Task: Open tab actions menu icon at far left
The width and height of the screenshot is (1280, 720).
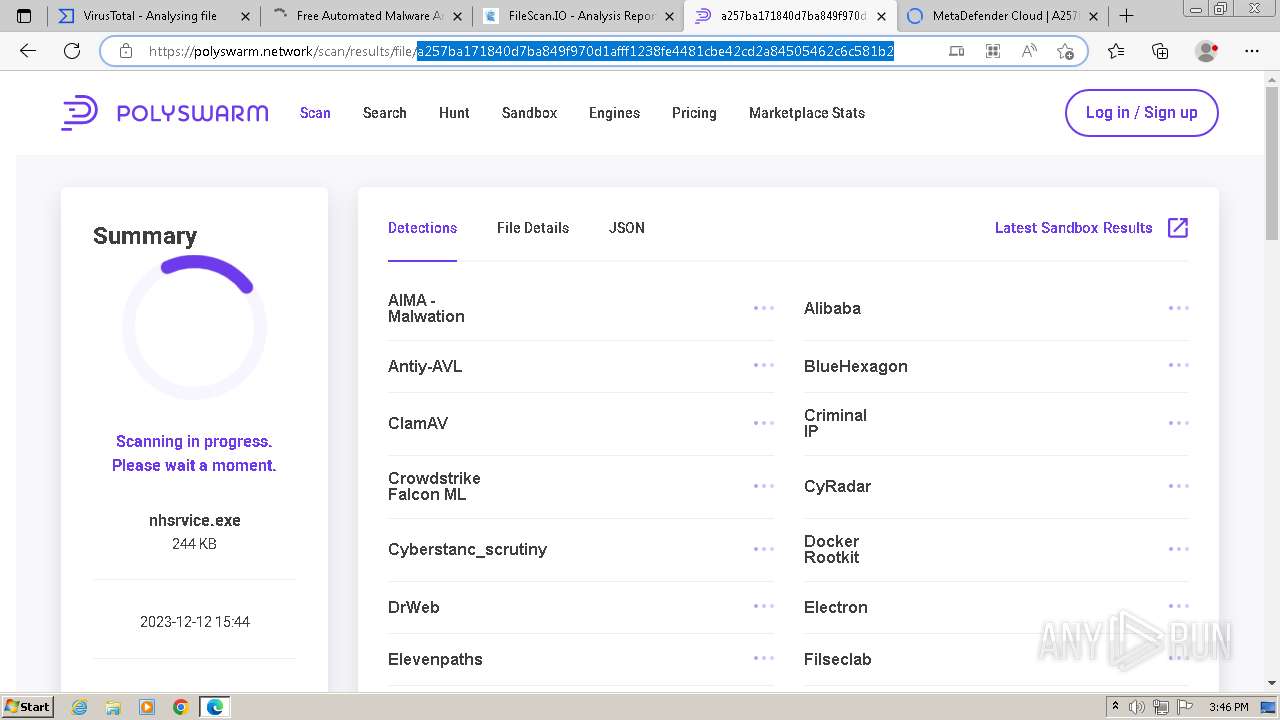Action: (x=24, y=16)
